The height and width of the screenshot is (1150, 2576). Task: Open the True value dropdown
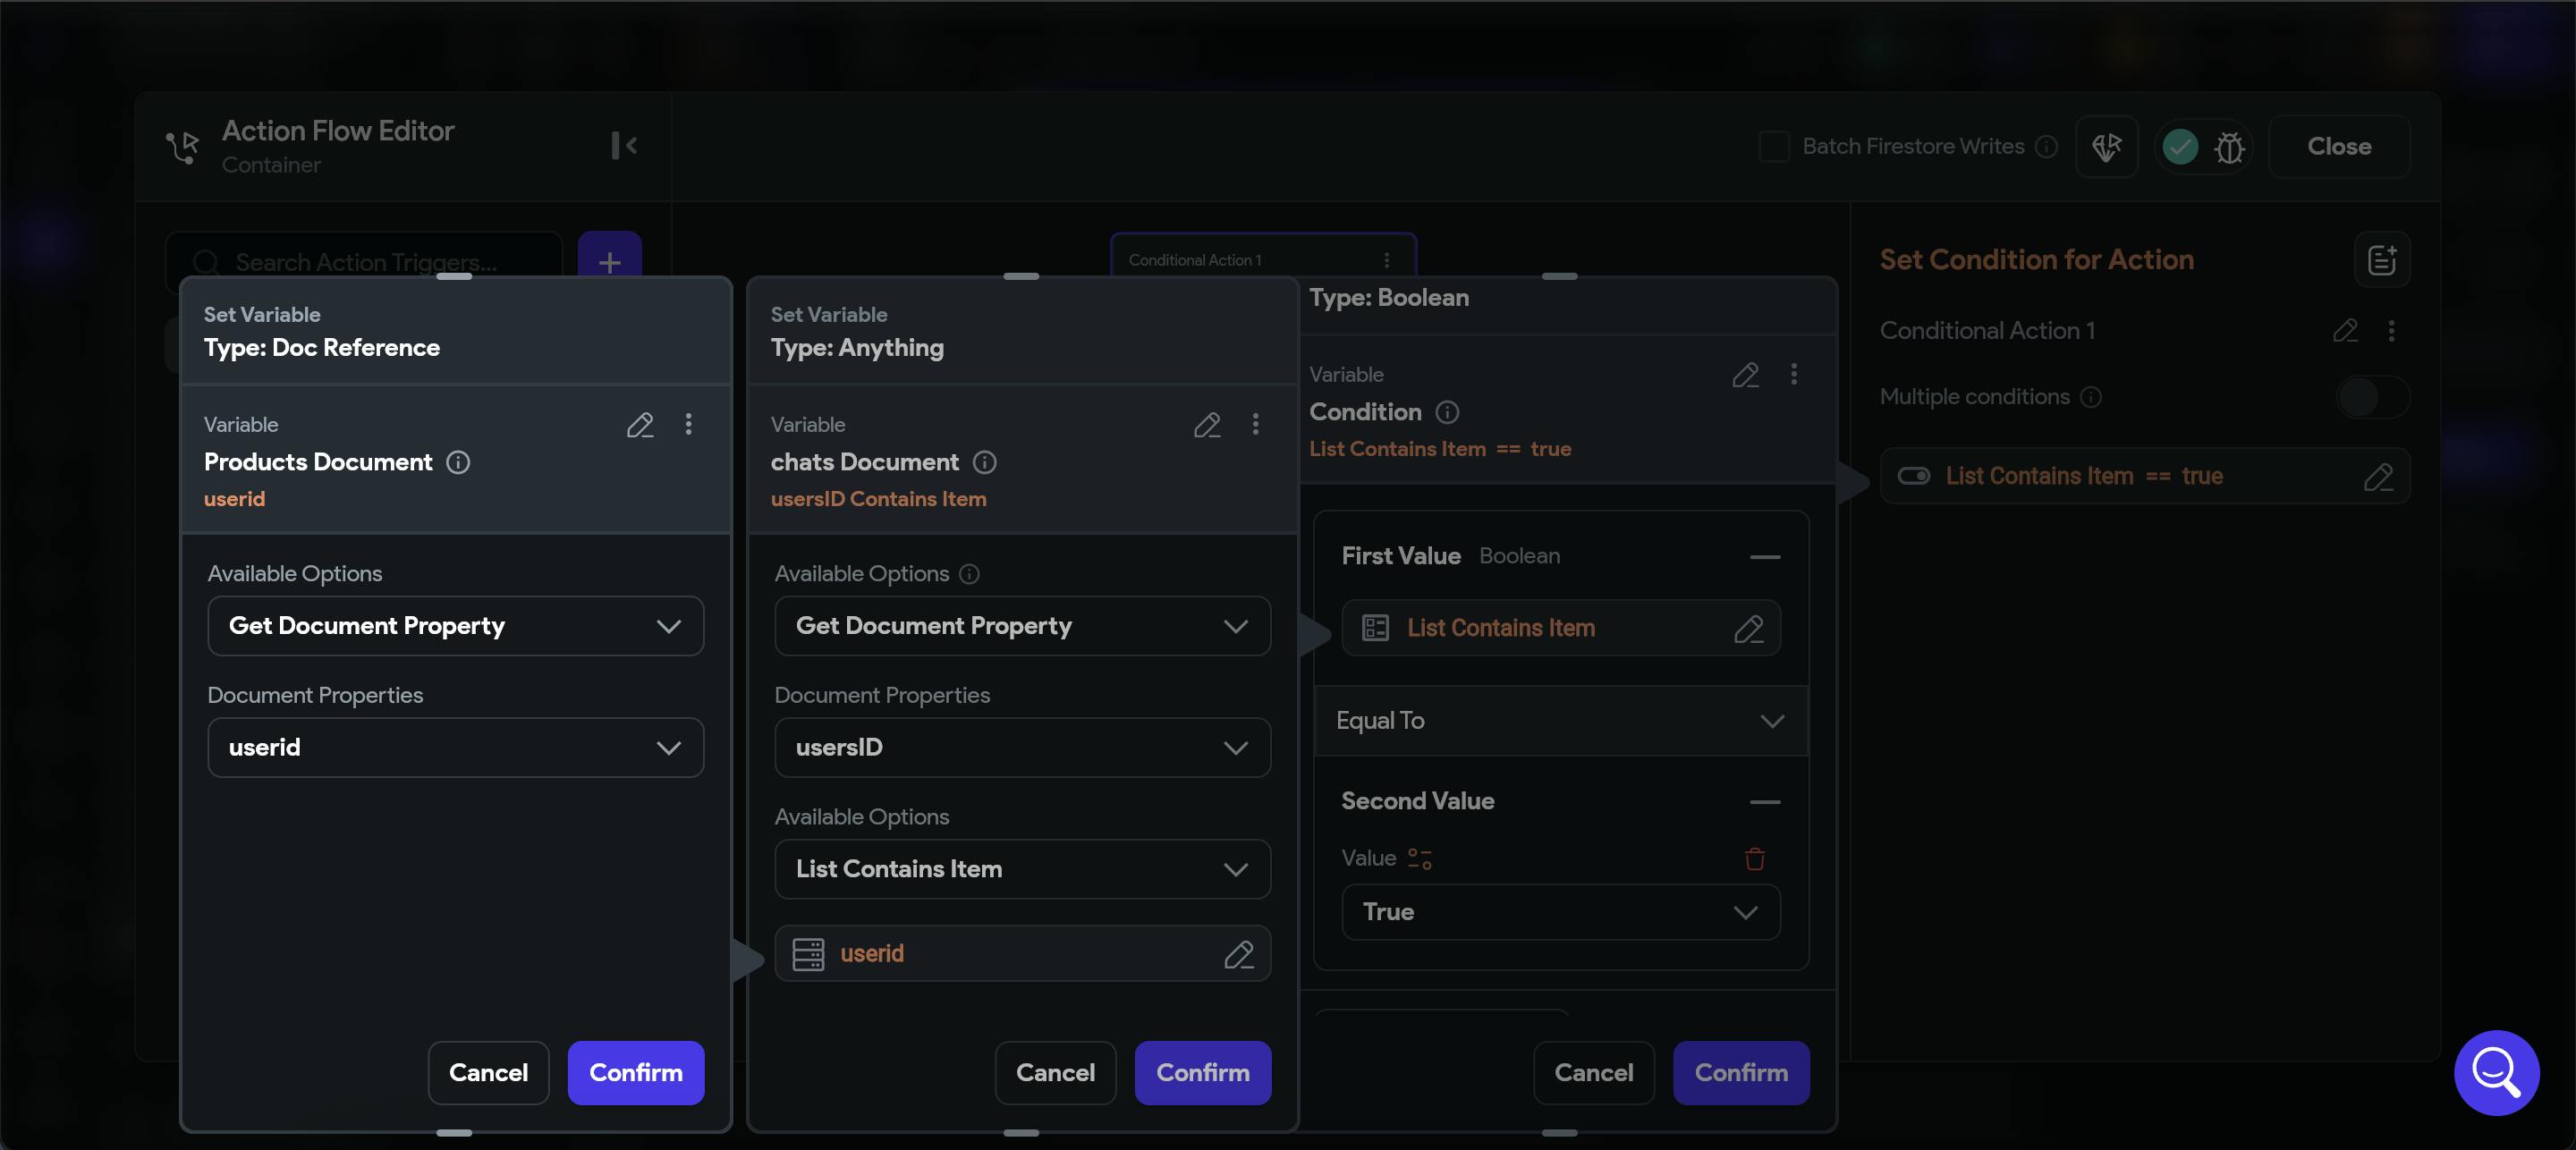click(1560, 912)
